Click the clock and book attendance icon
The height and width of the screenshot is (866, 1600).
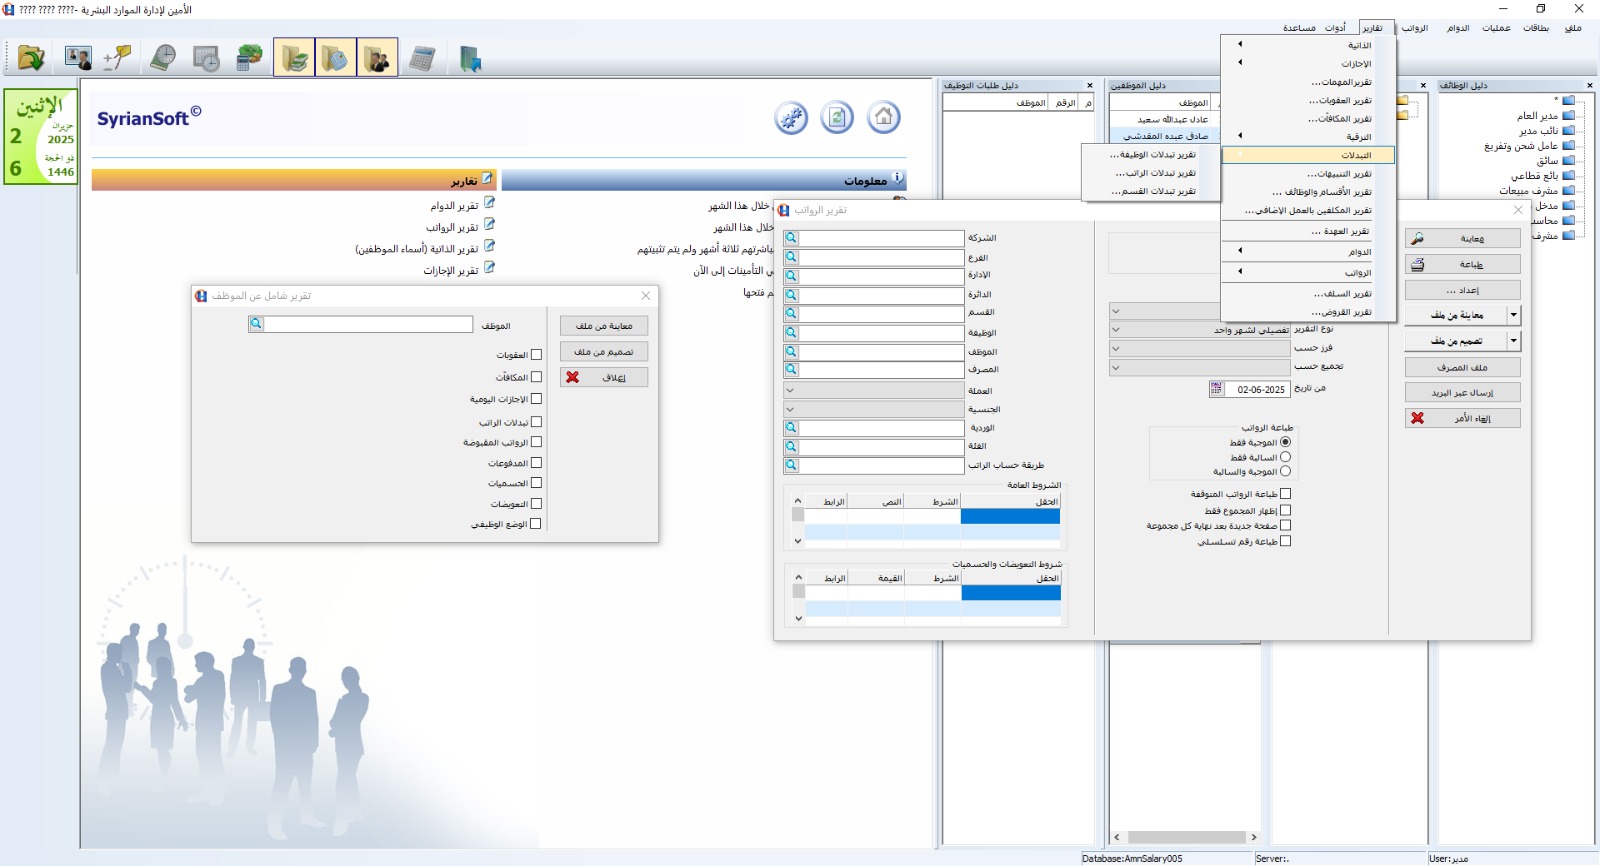click(x=163, y=58)
